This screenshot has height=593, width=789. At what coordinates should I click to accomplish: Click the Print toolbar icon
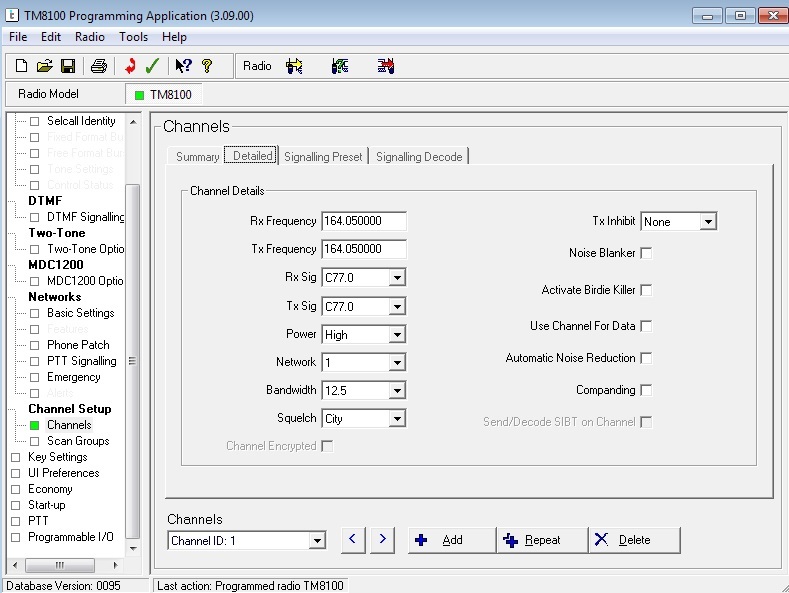98,66
